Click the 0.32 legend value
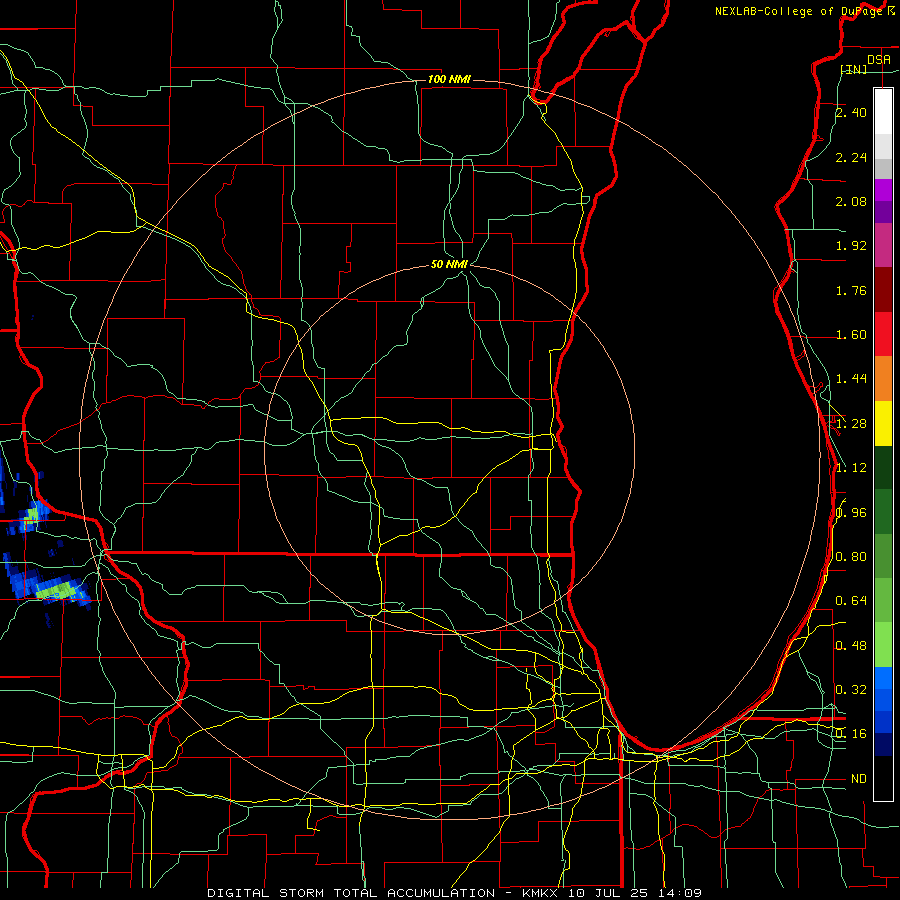 851,690
